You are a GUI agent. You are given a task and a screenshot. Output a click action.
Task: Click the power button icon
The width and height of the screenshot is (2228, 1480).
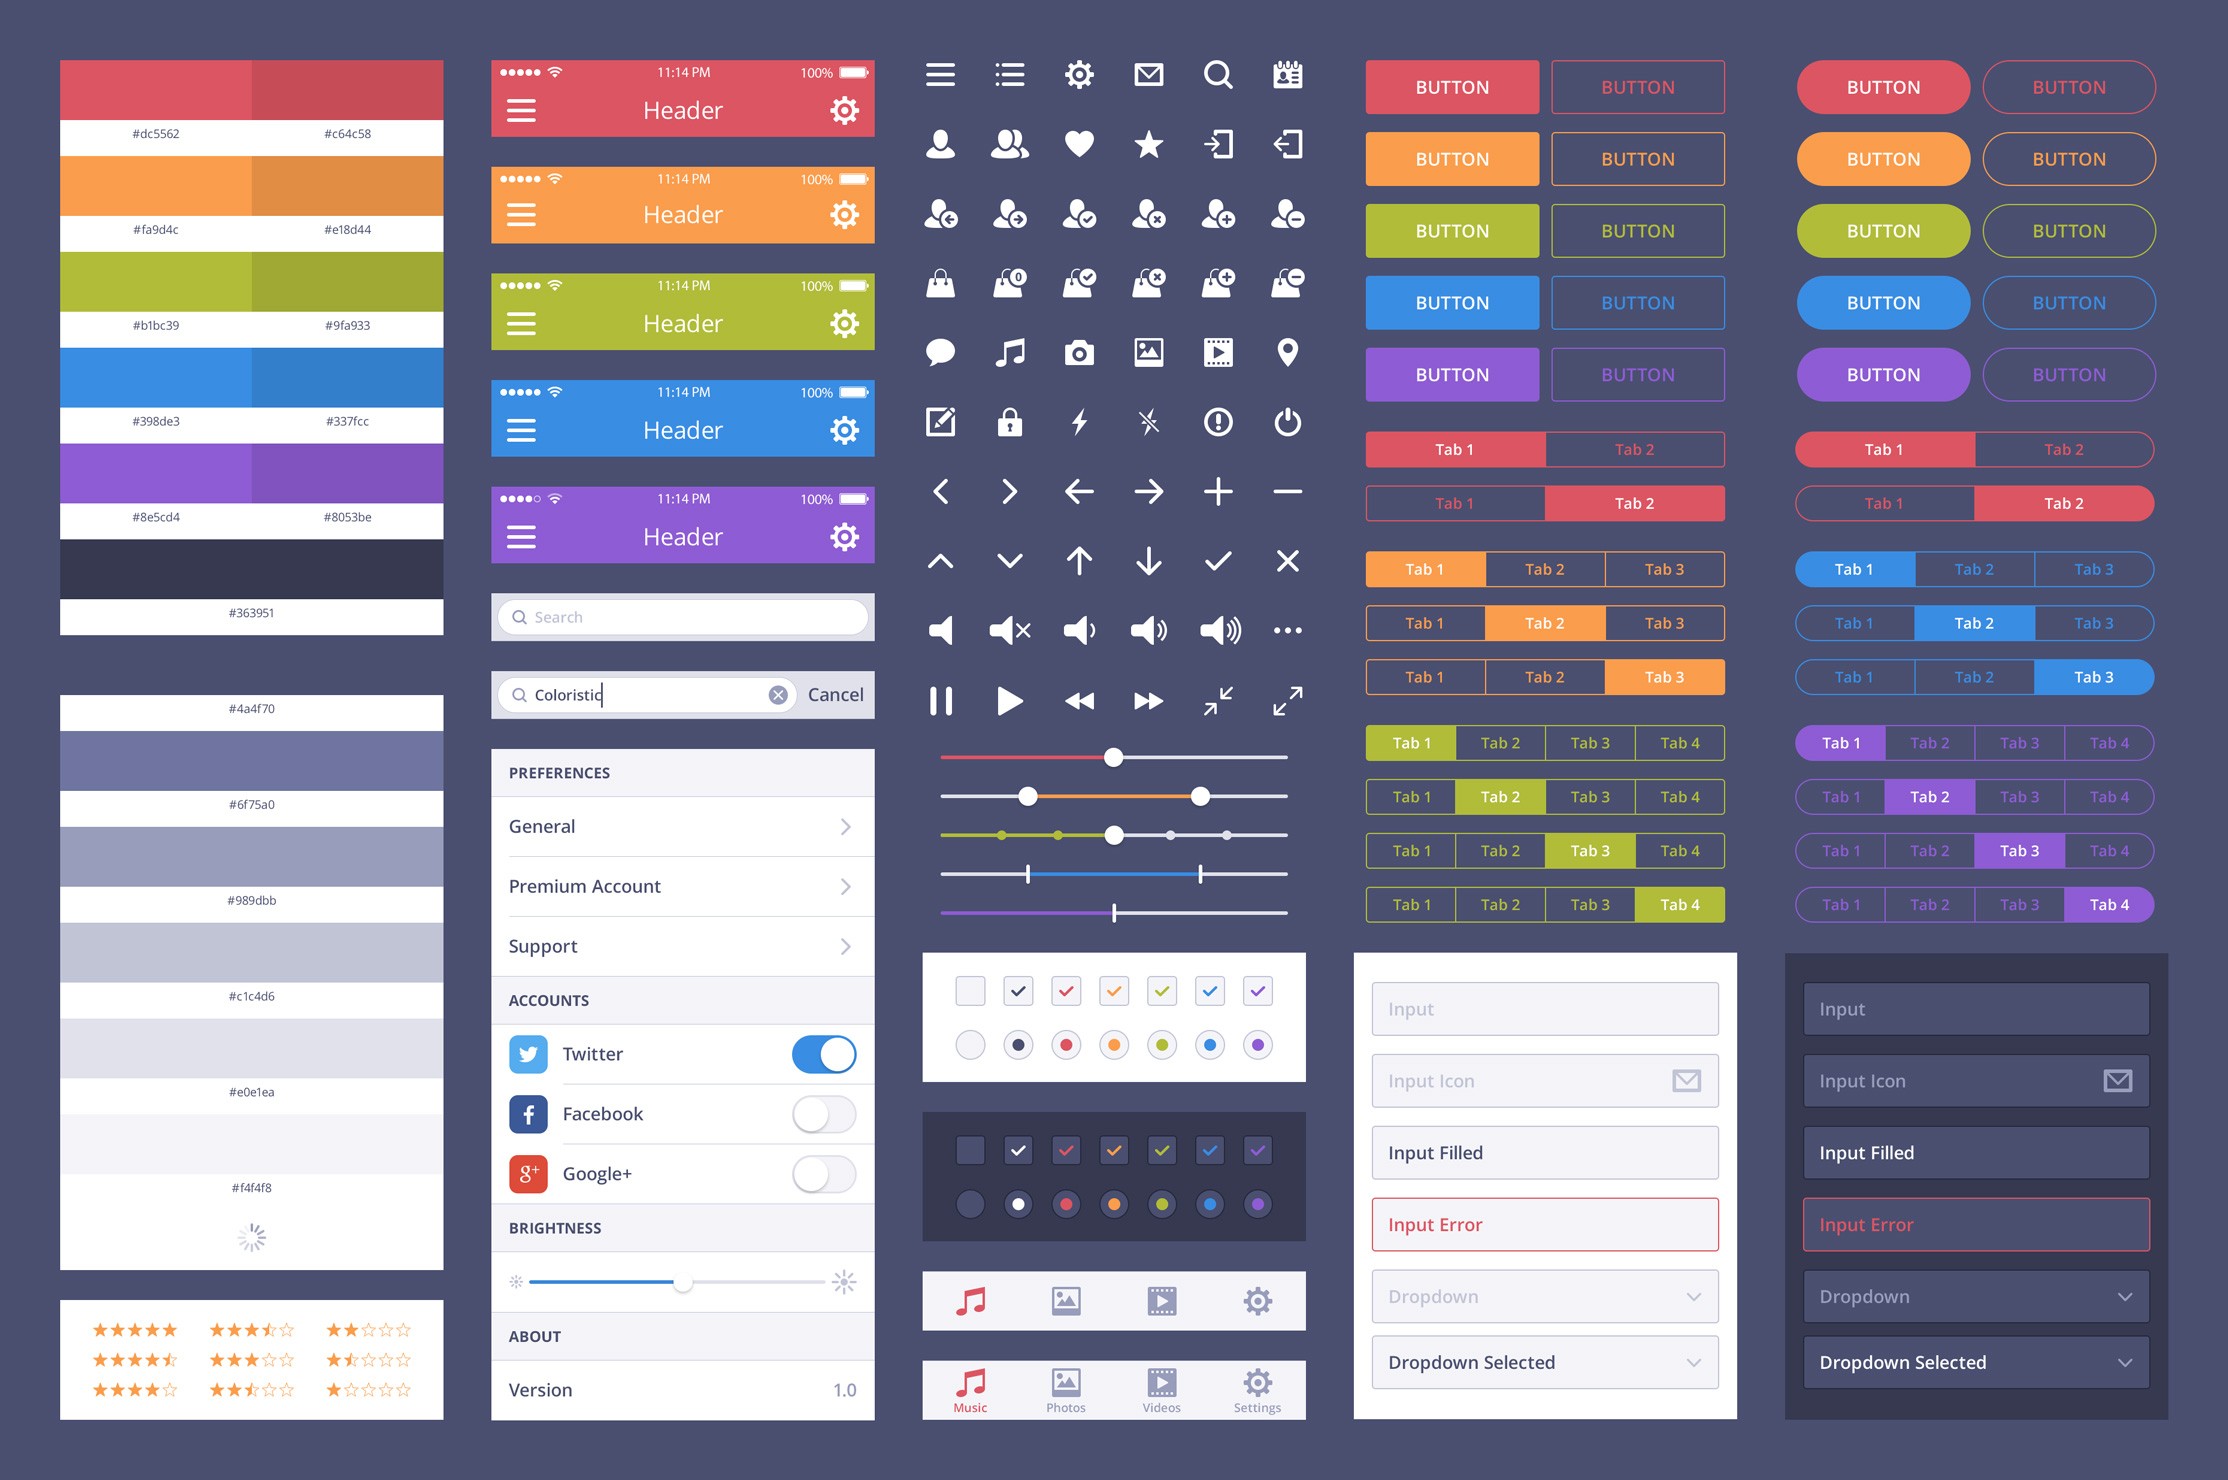pos(1287,423)
